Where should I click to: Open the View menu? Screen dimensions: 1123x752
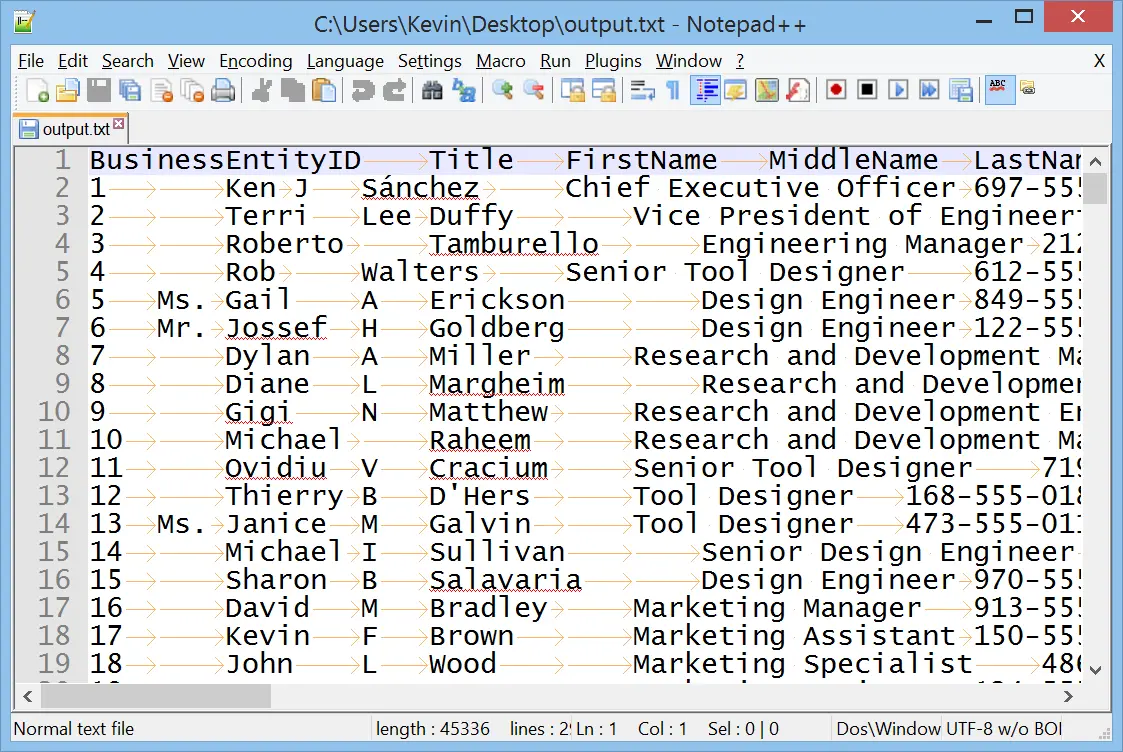point(186,62)
